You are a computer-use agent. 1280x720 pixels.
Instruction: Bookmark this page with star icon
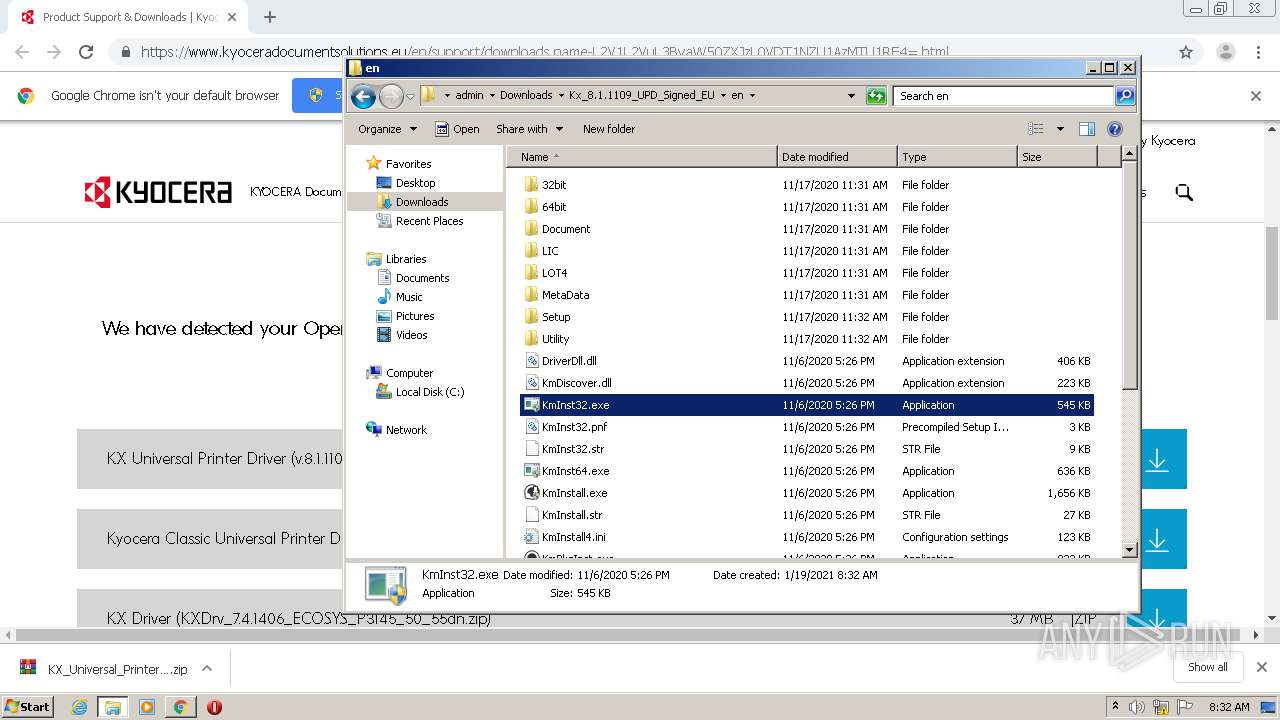coord(1186,52)
